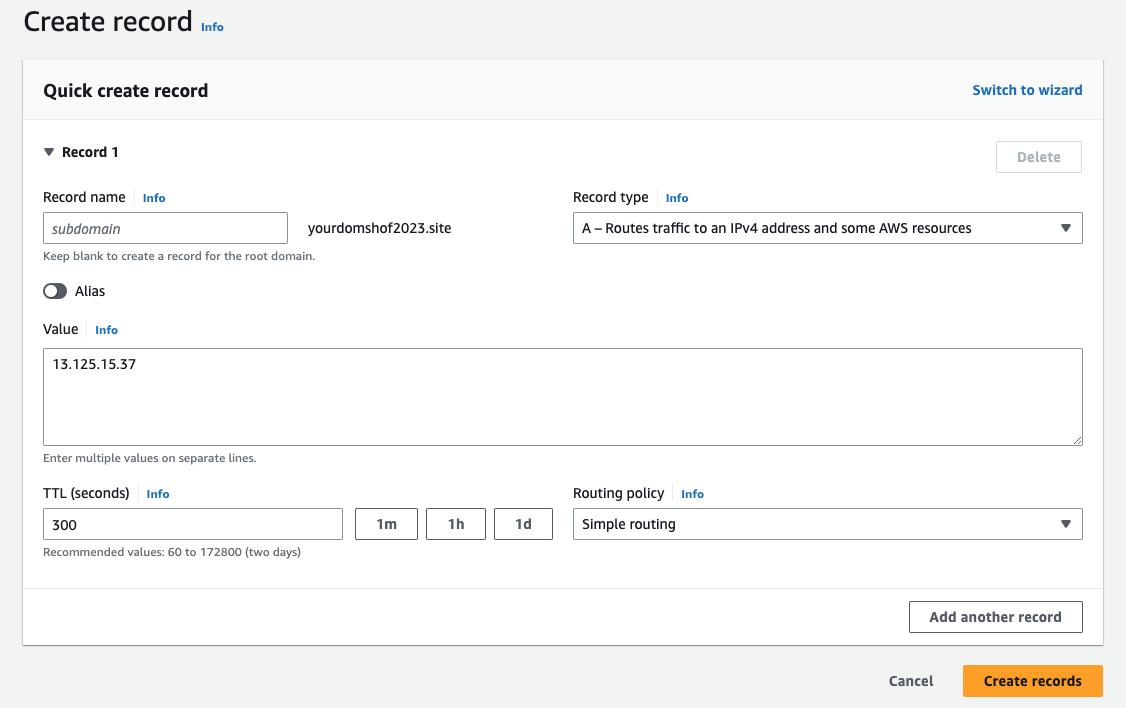
Task: Set TTL with the 1d button
Action: pyautogui.click(x=523, y=524)
